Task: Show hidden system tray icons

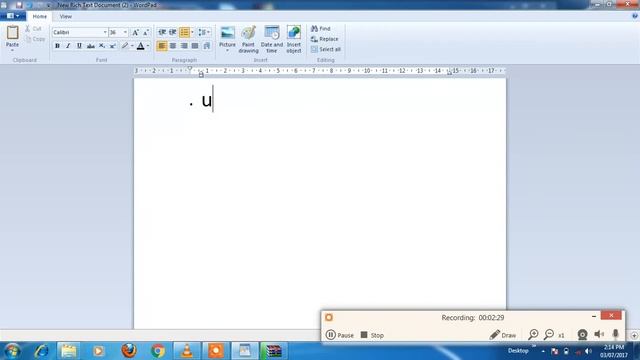Action: pyautogui.click(x=543, y=351)
